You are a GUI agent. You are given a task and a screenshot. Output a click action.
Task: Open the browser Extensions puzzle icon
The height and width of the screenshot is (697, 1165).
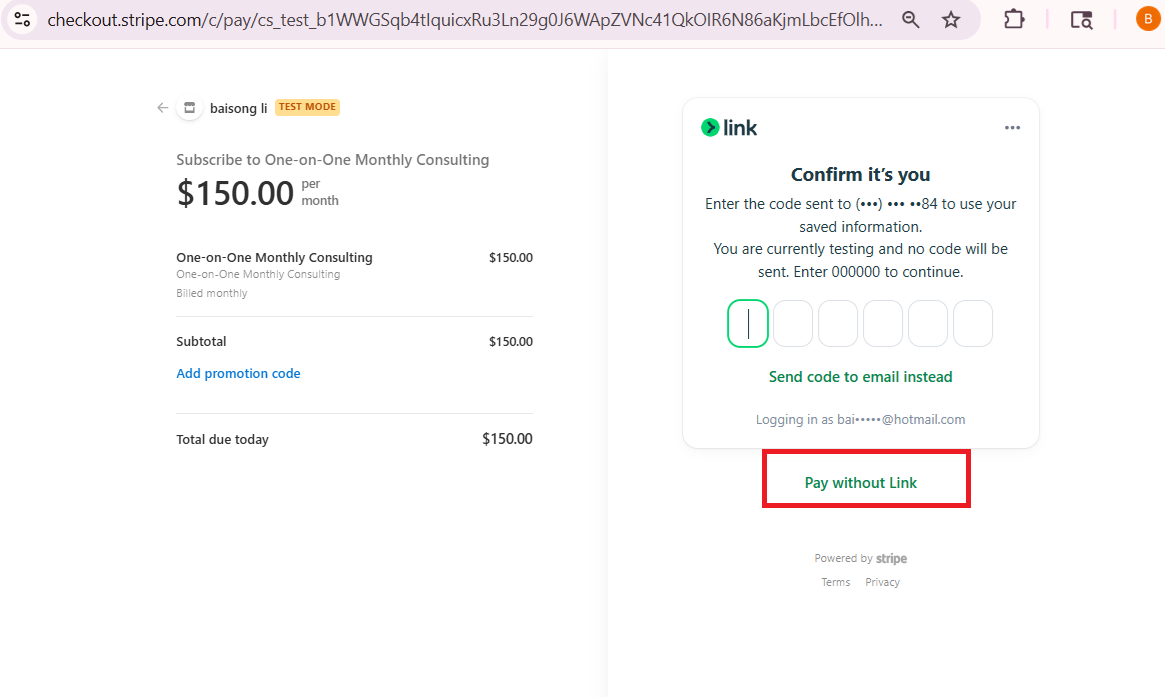click(1014, 19)
